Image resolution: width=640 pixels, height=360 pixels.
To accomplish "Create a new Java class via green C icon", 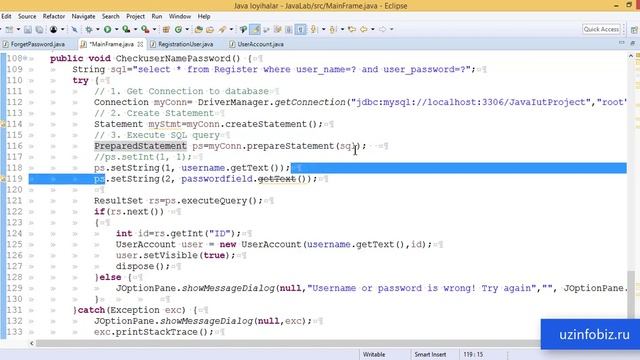I will [x=178, y=29].
